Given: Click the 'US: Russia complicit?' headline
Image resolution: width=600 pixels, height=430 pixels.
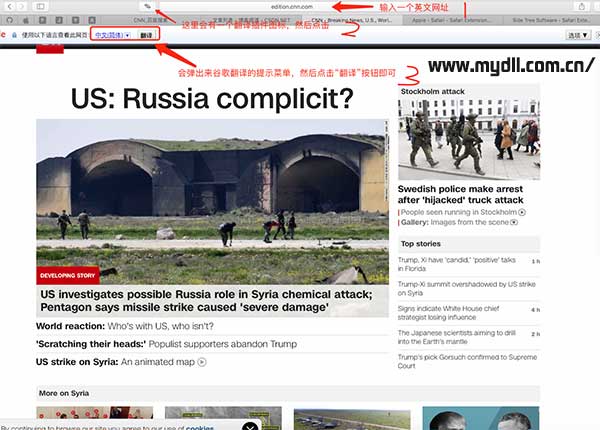Looking at the screenshot, I should pyautogui.click(x=212, y=99).
